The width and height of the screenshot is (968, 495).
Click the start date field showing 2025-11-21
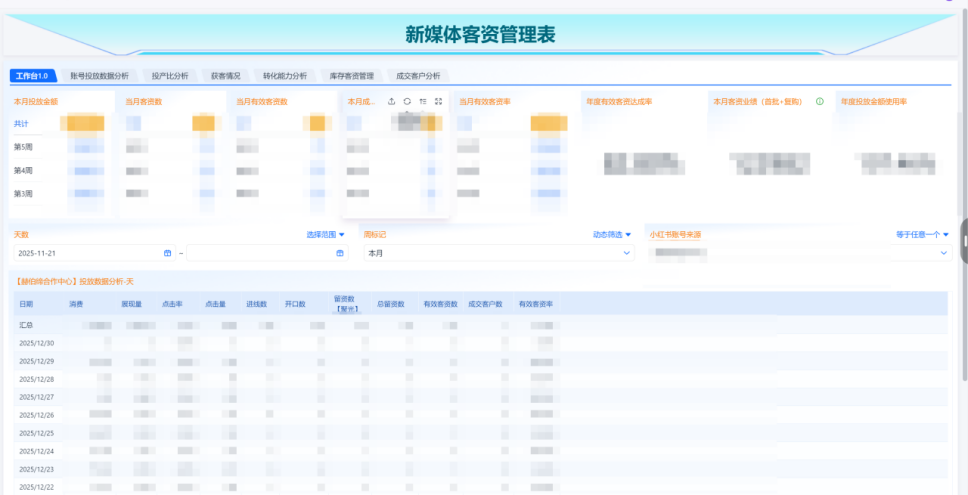(85, 253)
